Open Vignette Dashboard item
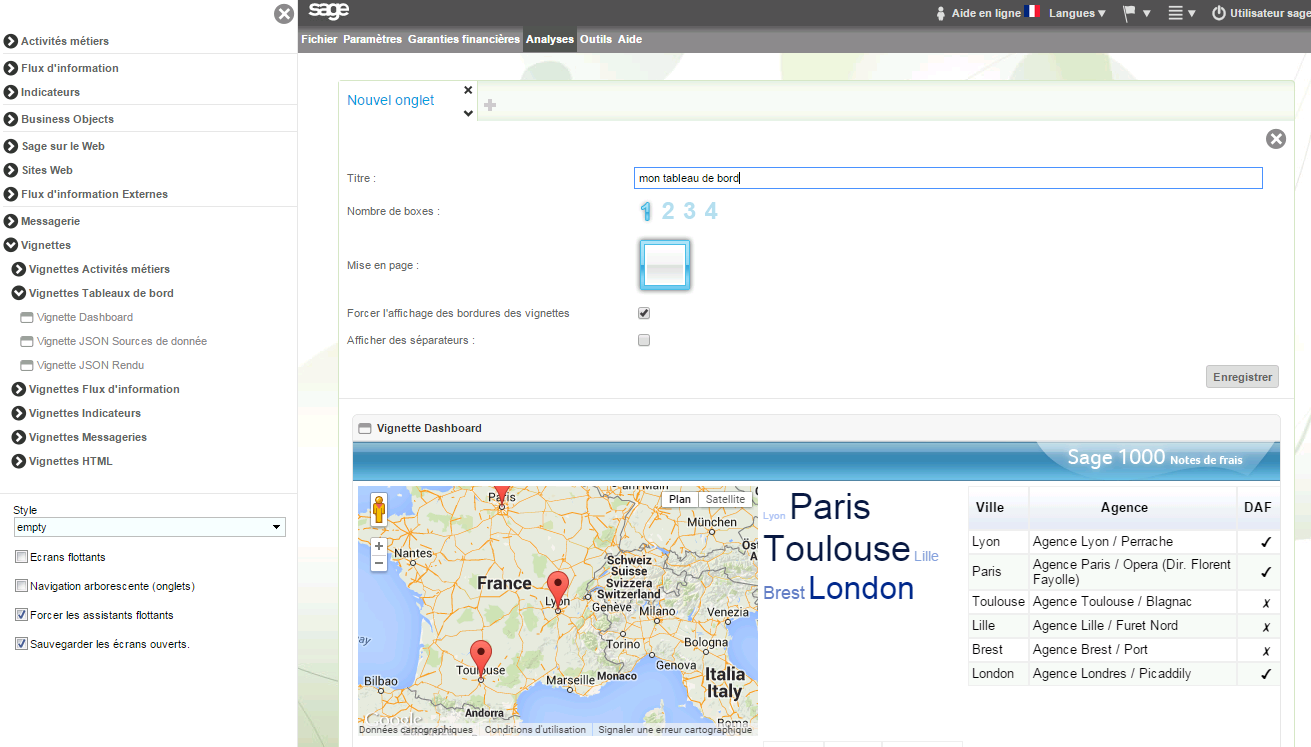The image size is (1311, 747). tap(85, 317)
